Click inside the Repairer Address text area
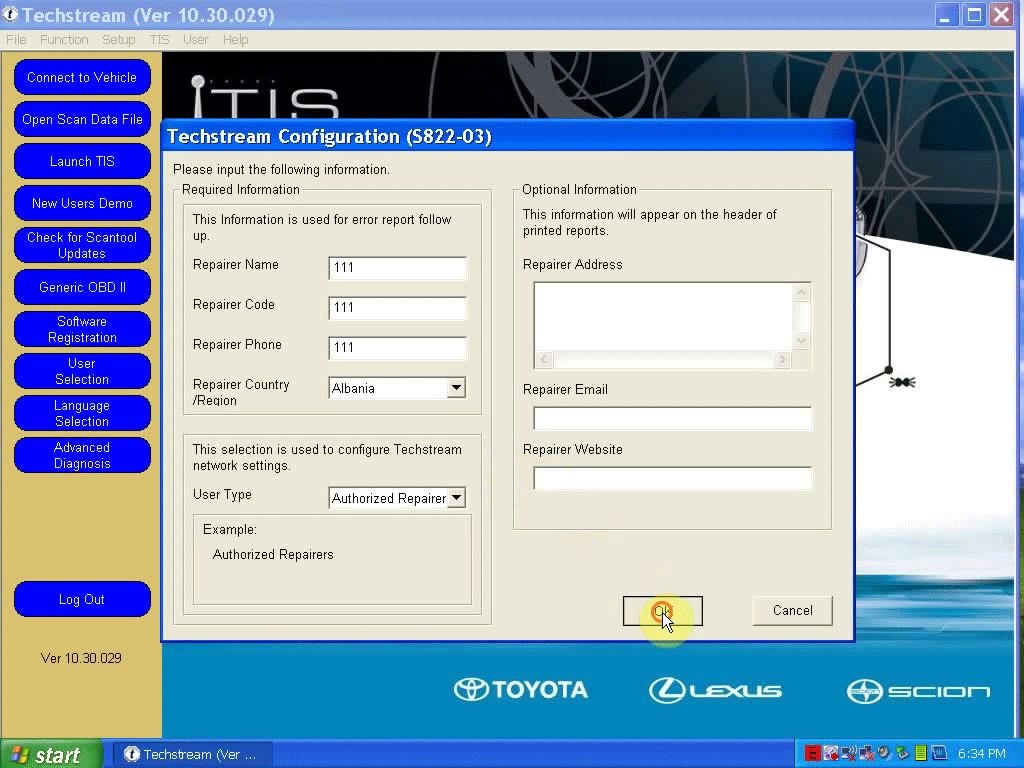Screen dimensions: 1024x768 [664, 317]
